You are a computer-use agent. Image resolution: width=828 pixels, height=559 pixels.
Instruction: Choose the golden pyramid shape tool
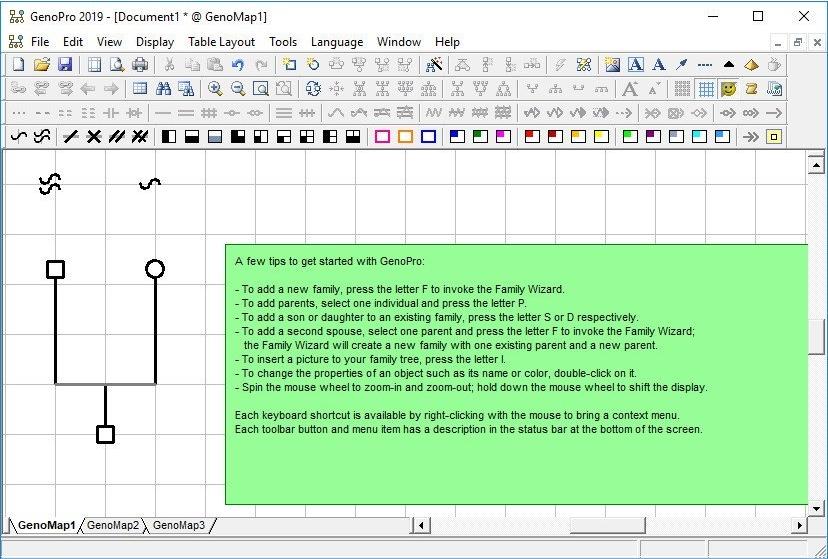tap(751, 64)
